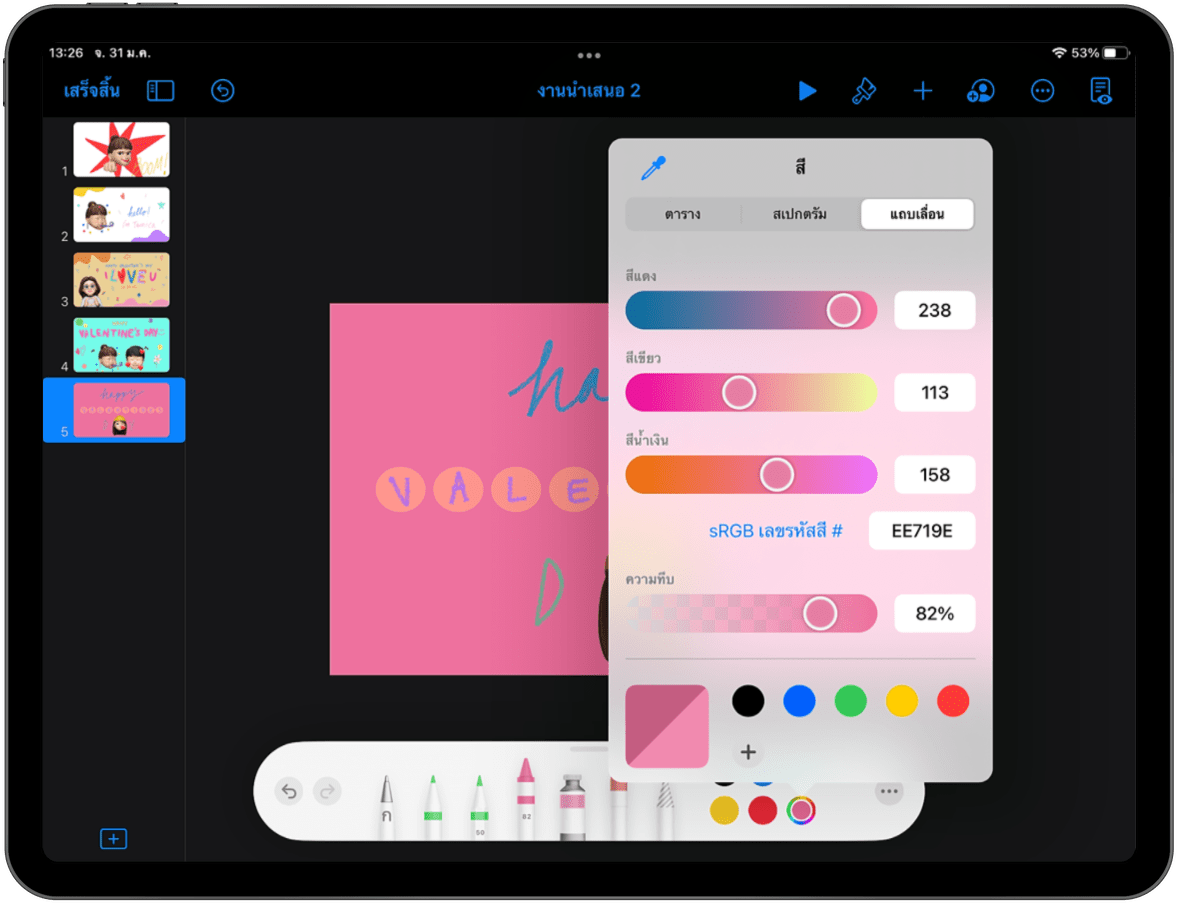The image size is (1177, 903).
Task: Open the Collaborate people icon
Action: pyautogui.click(x=981, y=91)
